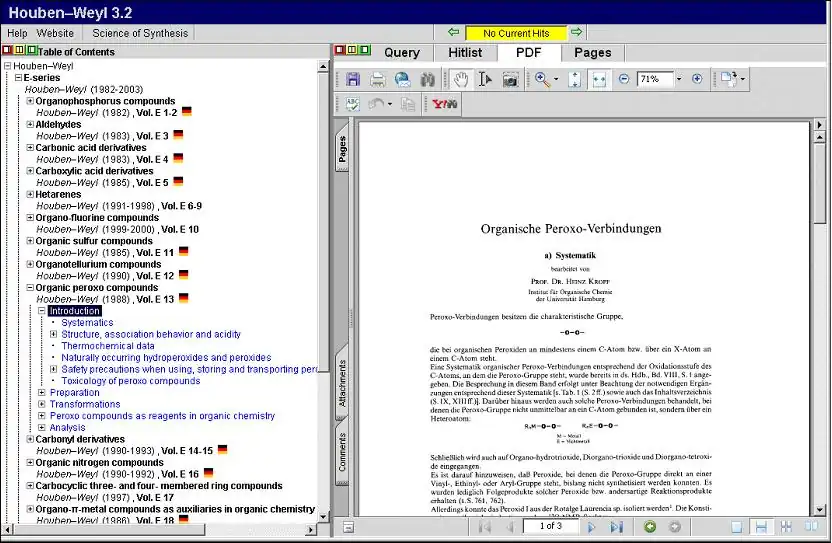
Task: Click the page number field
Action: pyautogui.click(x=550, y=526)
